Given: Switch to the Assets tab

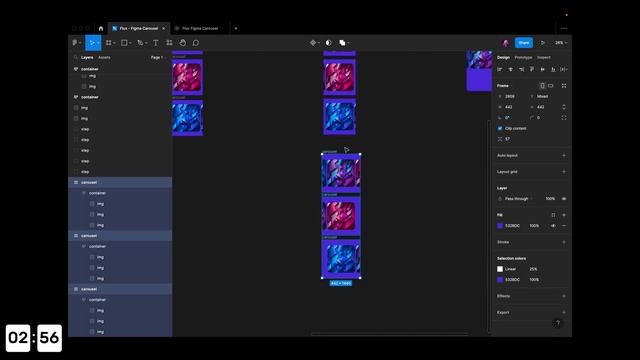Looking at the screenshot, I should pyautogui.click(x=104, y=58).
